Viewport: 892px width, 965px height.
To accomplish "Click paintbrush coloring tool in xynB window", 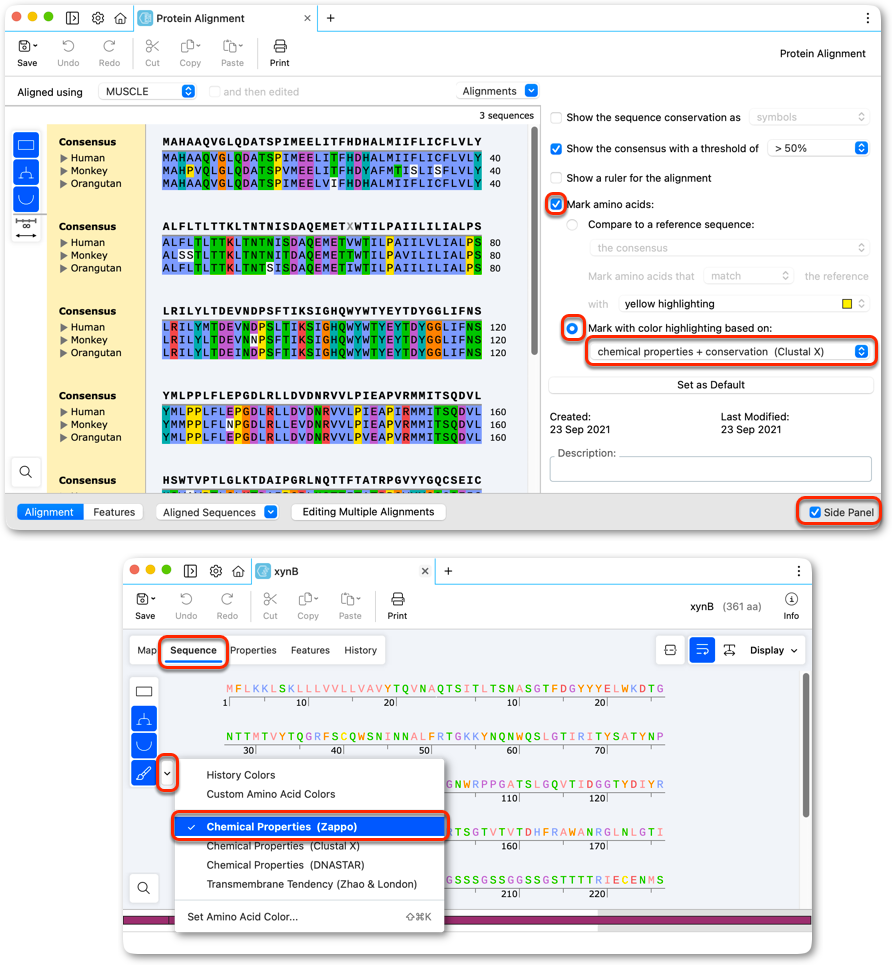I will [144, 773].
